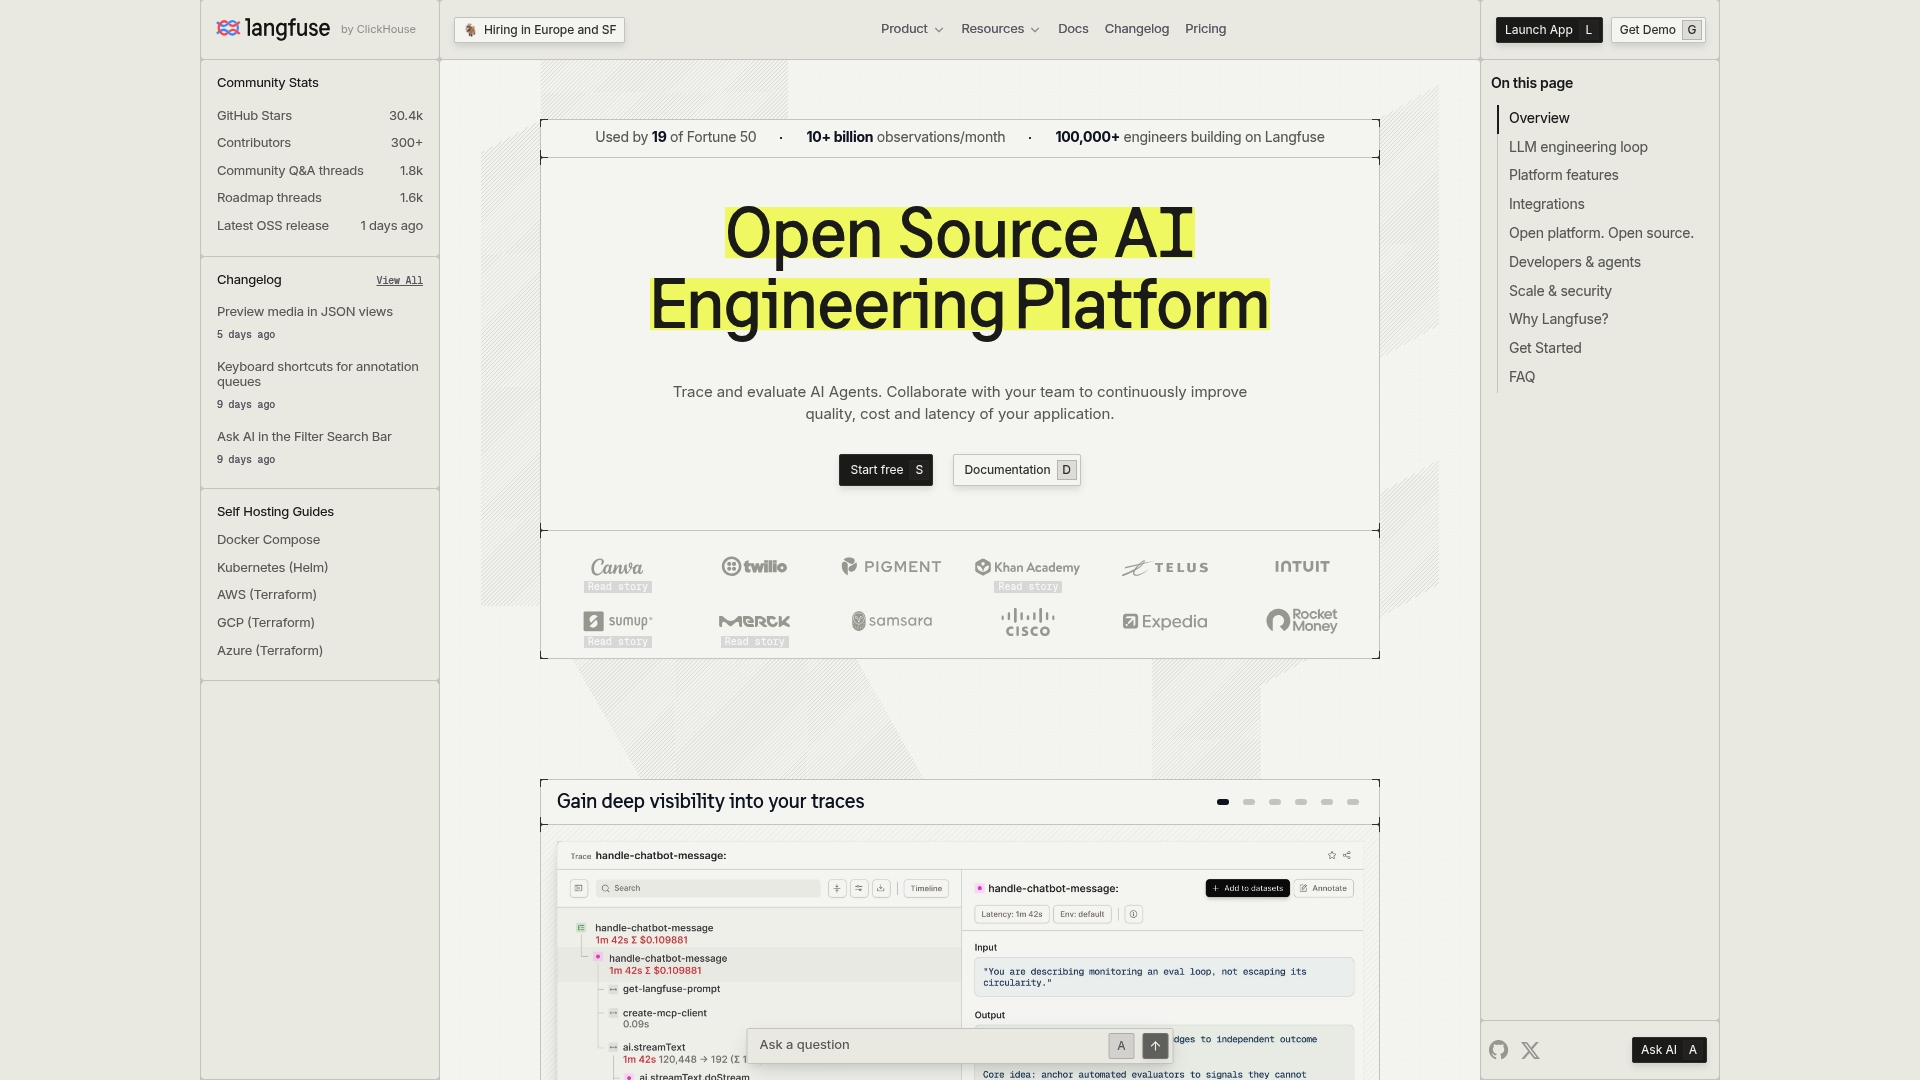Jump to Open platform. Open source. section
The image size is (1920, 1080).
1601,233
